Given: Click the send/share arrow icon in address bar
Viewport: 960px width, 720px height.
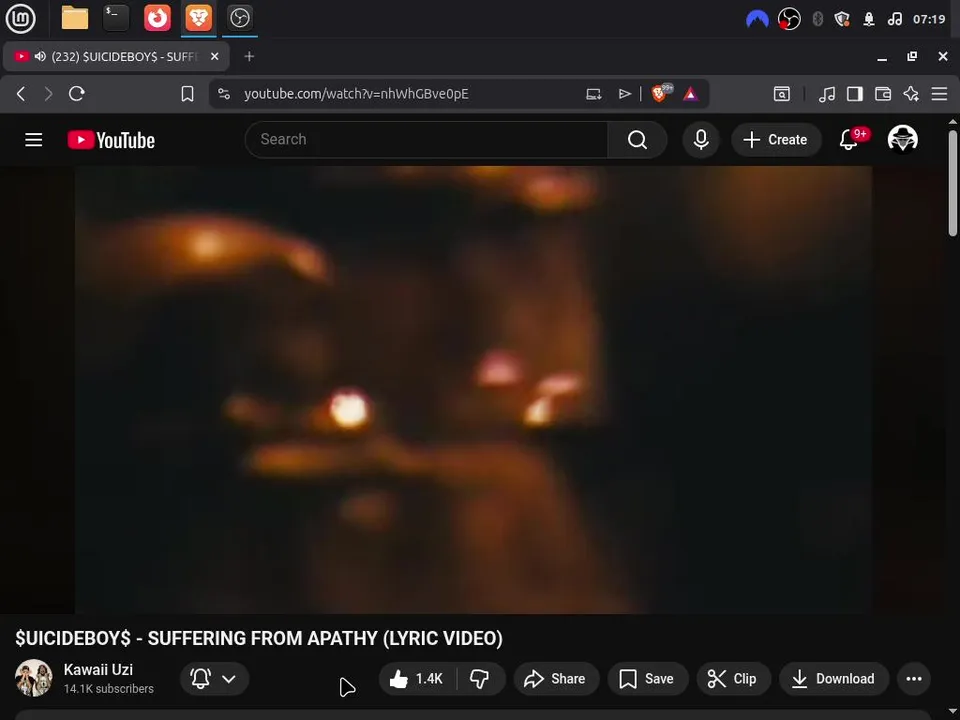Looking at the screenshot, I should [x=624, y=94].
